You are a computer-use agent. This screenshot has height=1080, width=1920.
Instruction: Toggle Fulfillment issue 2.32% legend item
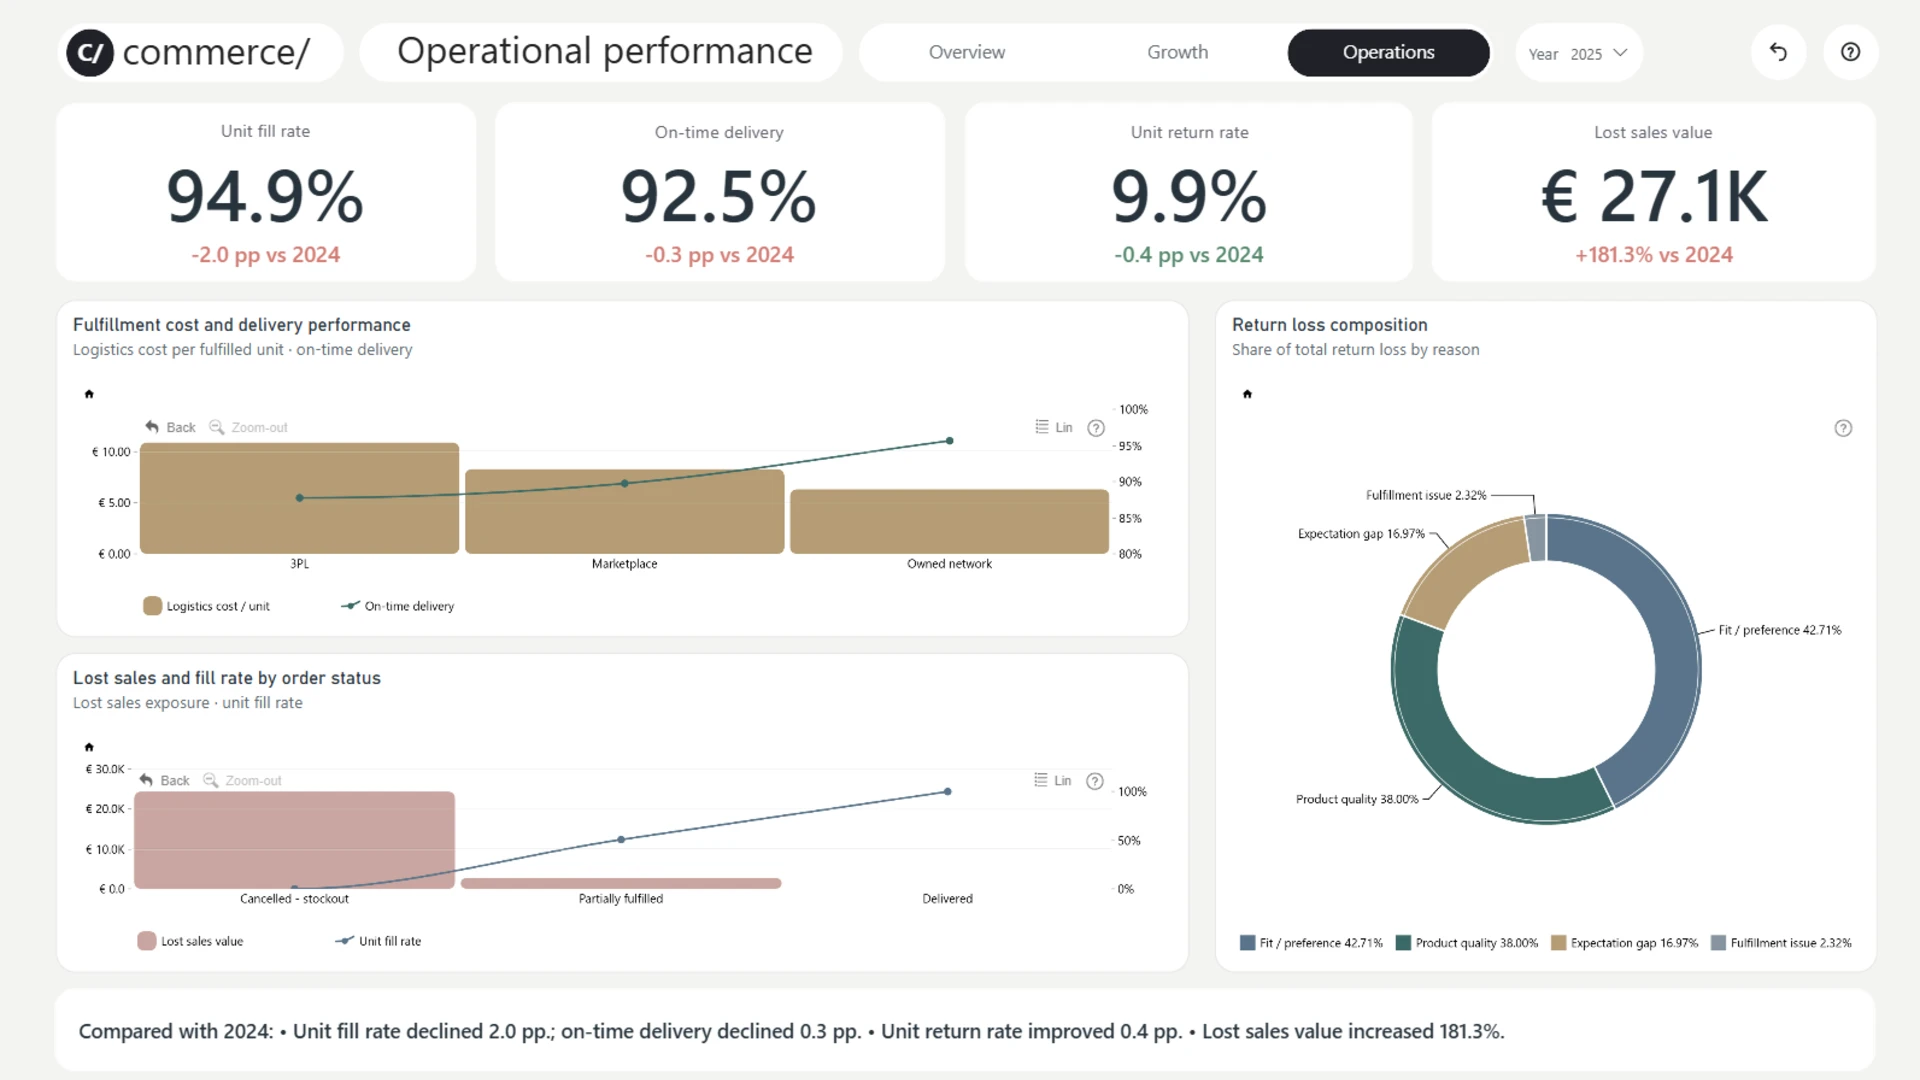coord(1781,943)
